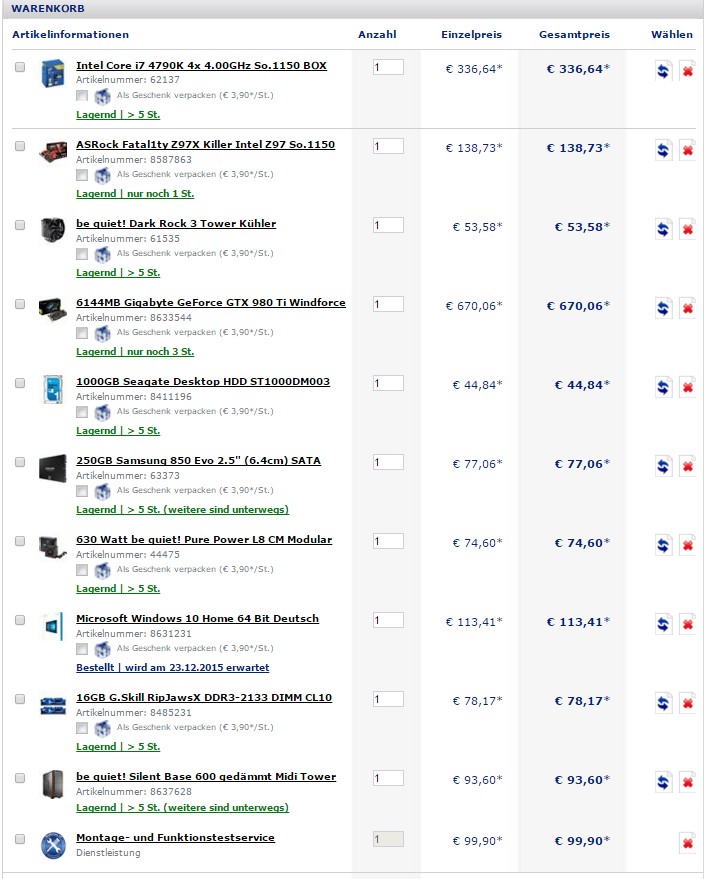This screenshot has height=879, width=709.
Task: Click the quantity field for Samsung 850 Evo
Action: [388, 462]
